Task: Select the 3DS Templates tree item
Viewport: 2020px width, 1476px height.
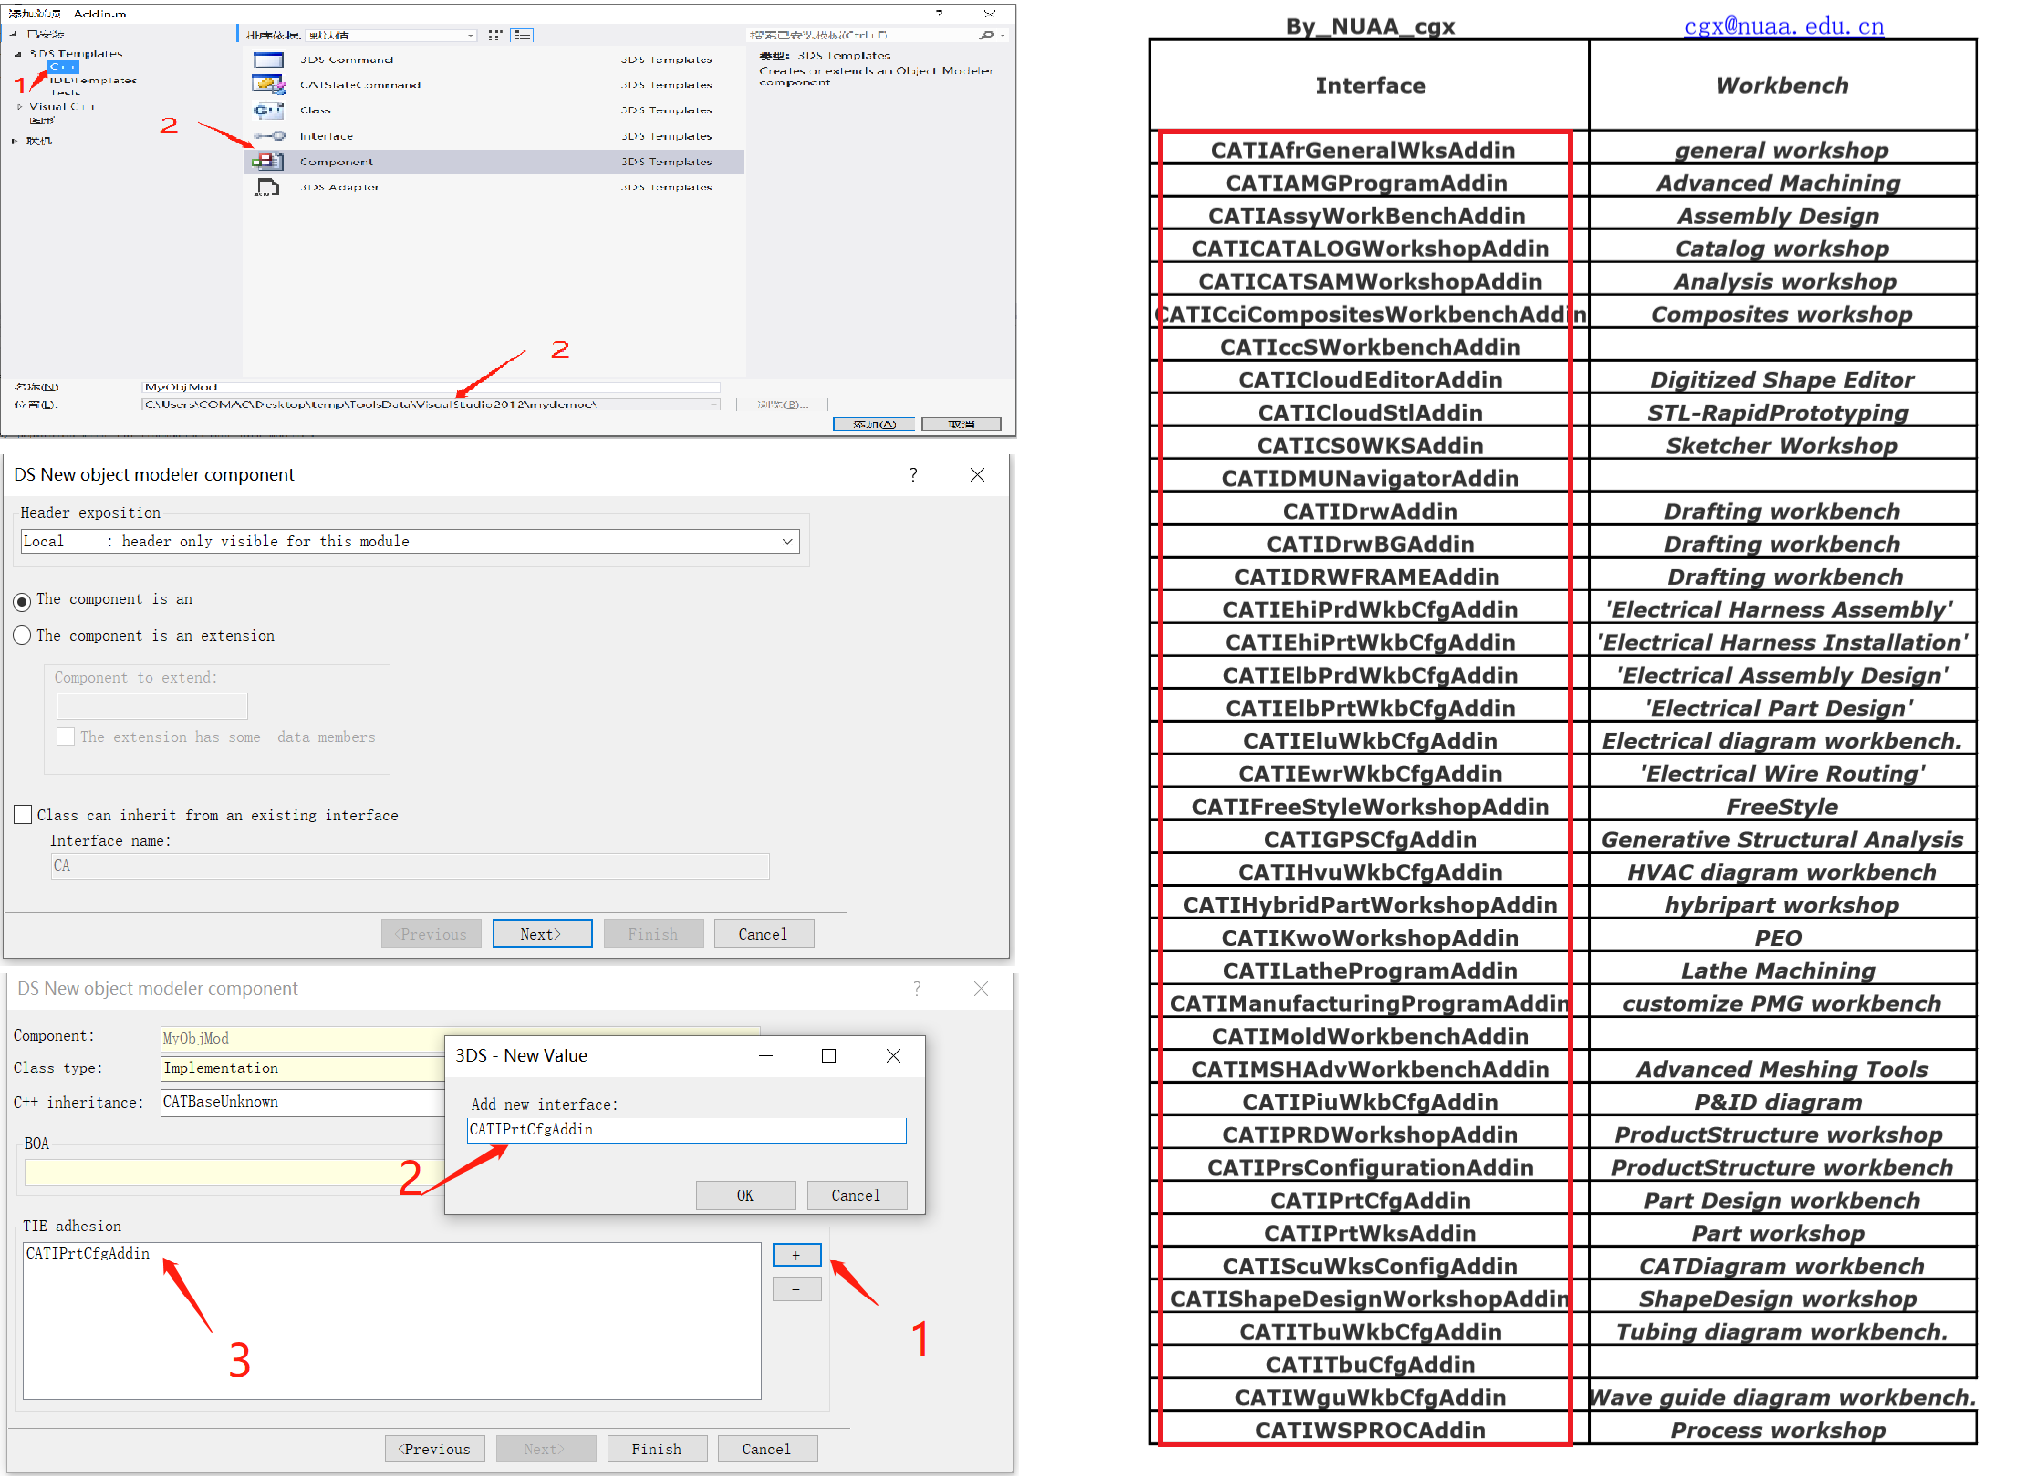Action: click(x=76, y=54)
